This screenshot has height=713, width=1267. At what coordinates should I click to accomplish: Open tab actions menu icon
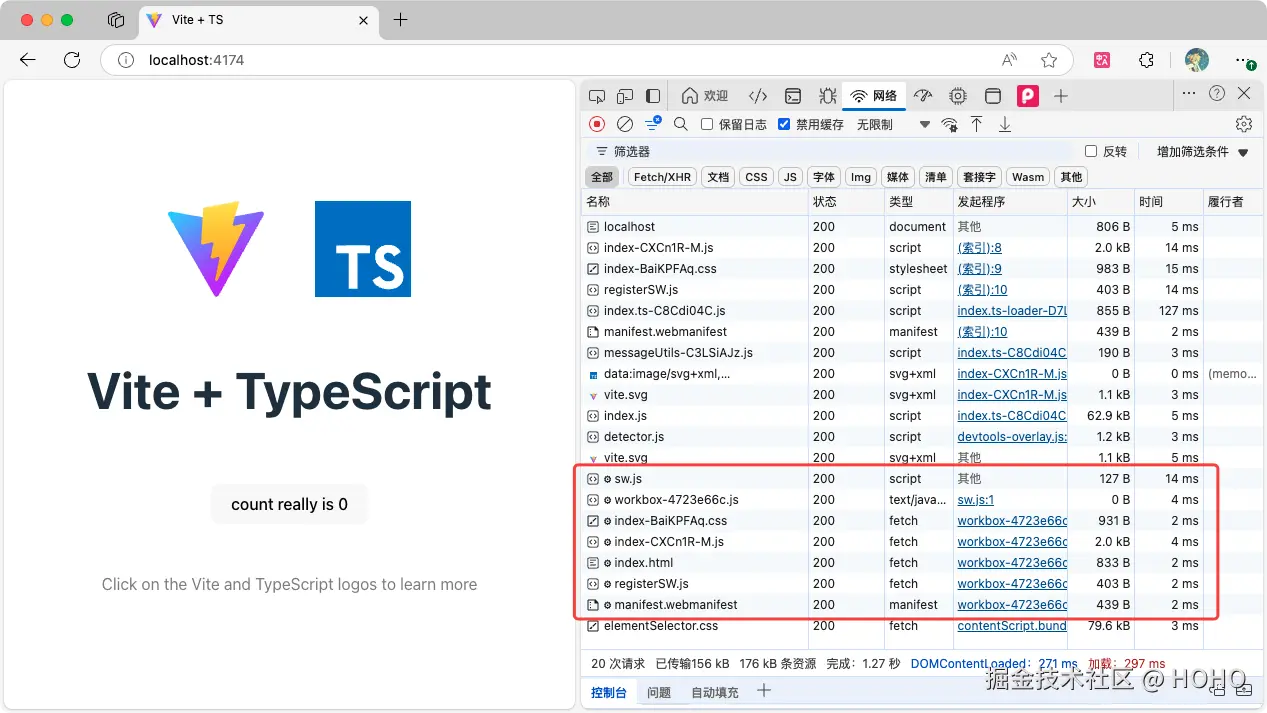pos(116,20)
